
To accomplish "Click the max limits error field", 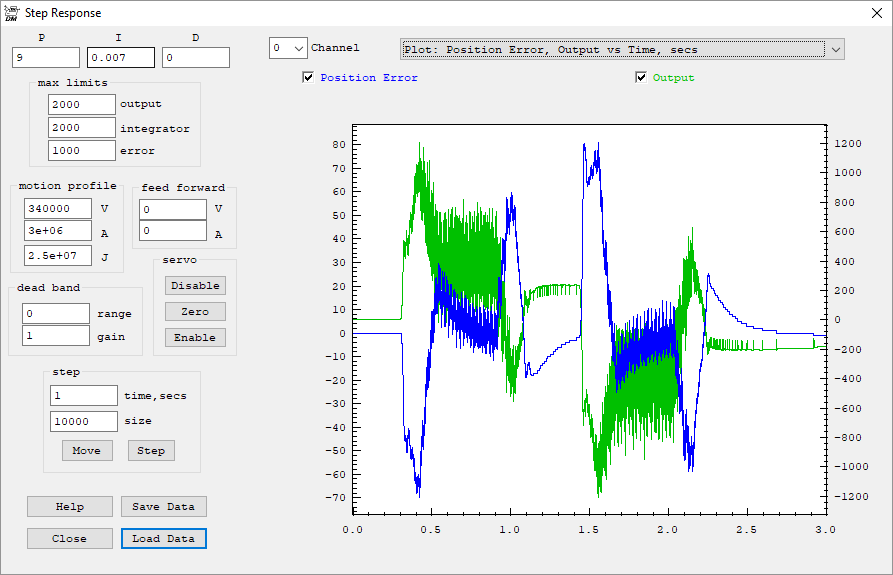I will pos(82,150).
